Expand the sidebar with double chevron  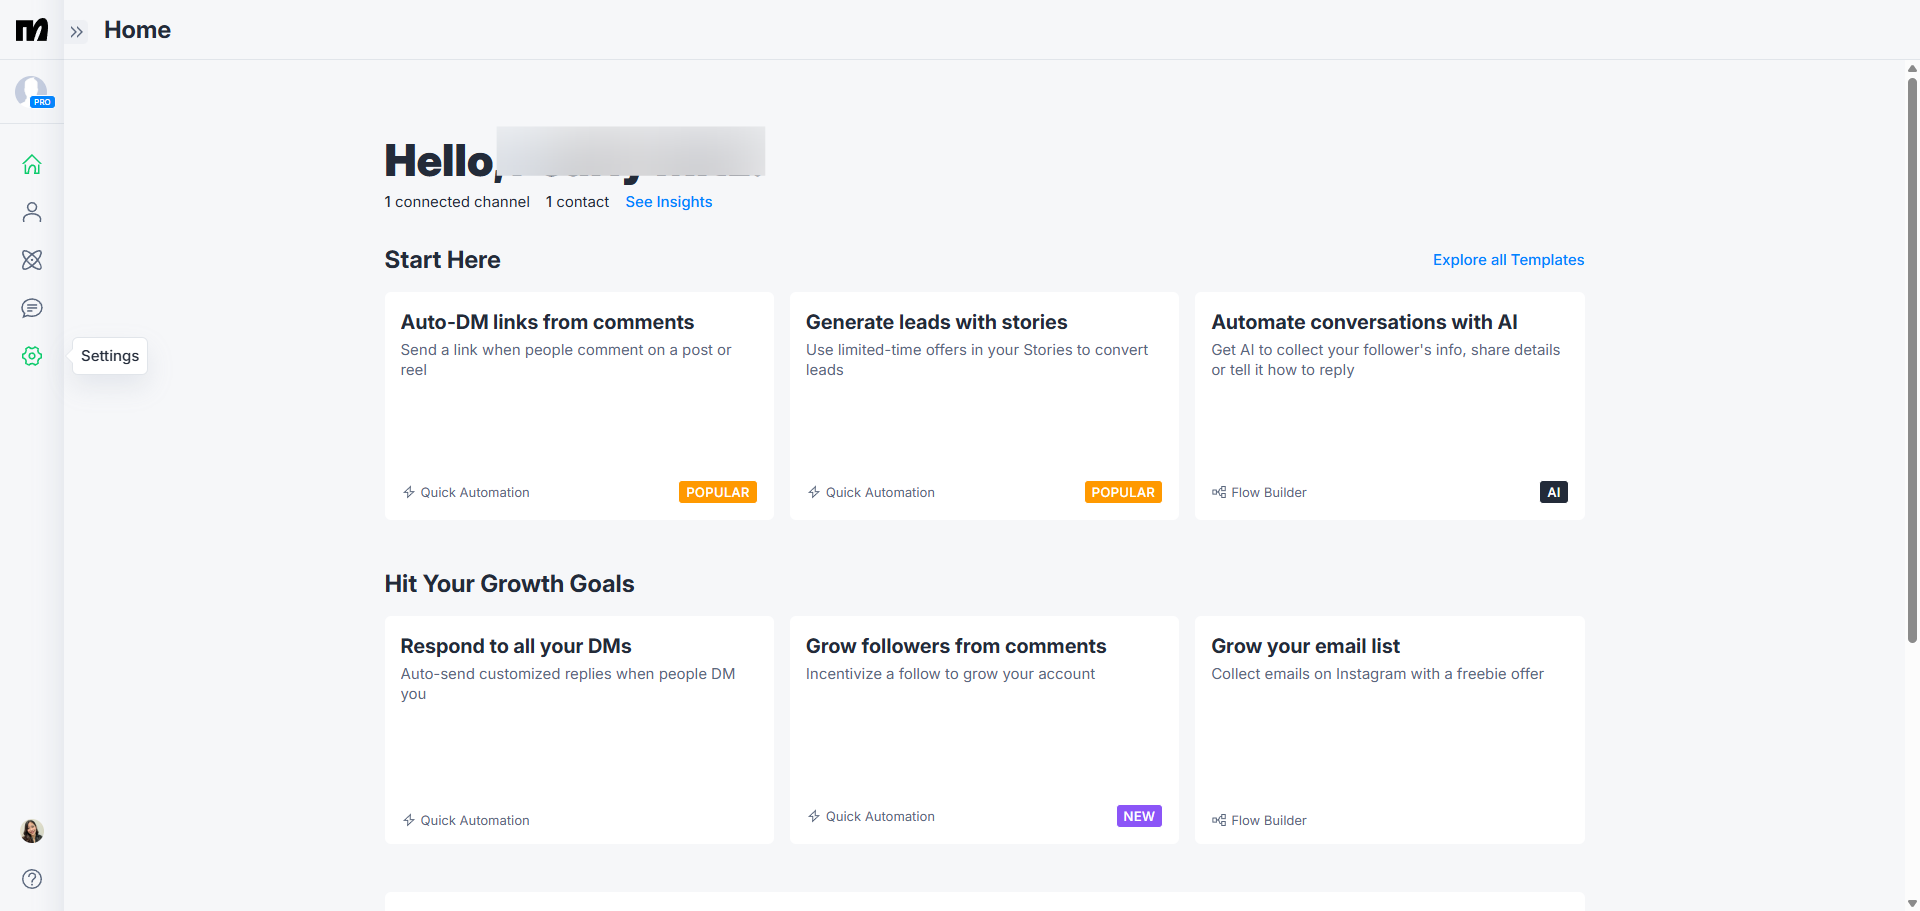(x=77, y=32)
